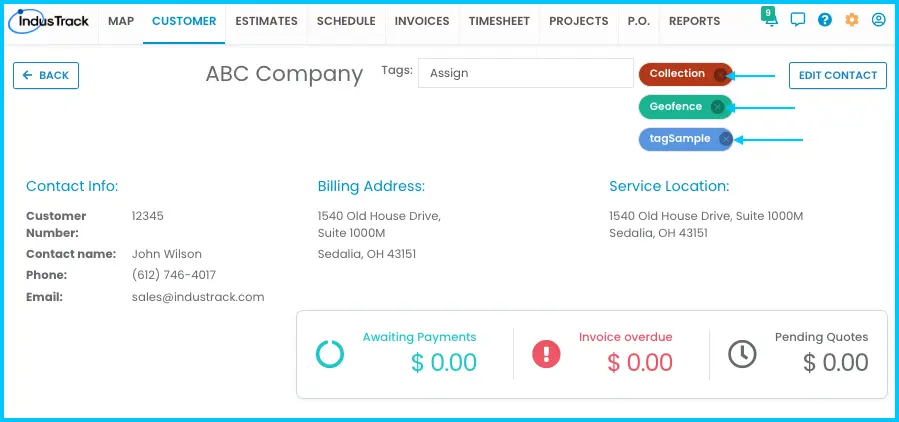Open the chat messages icon
This screenshot has height=422, width=899.
tap(798, 20)
